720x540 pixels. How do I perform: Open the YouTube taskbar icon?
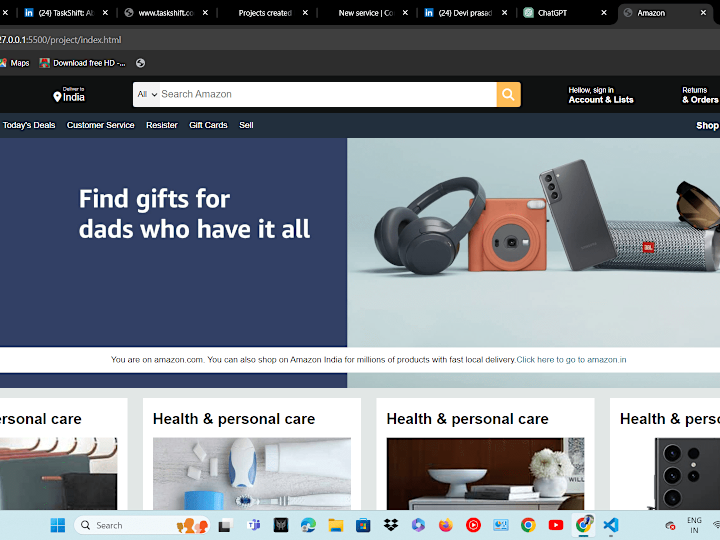tap(556, 525)
